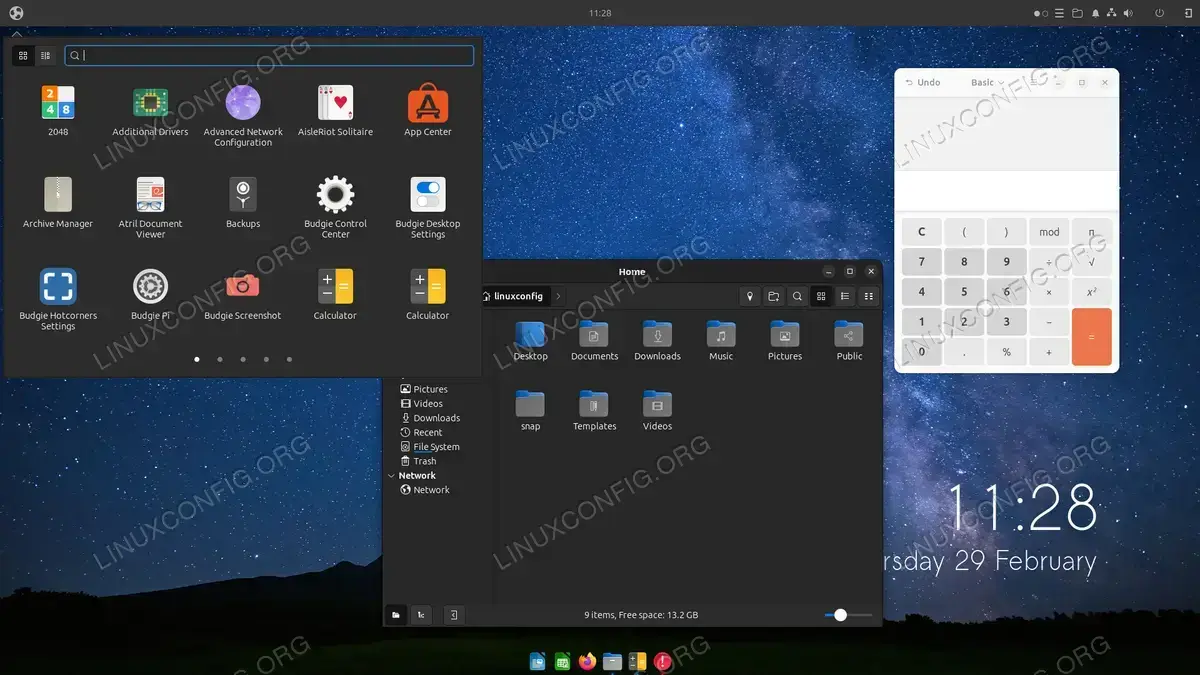Click the calculator C clear button
The image size is (1200, 675).
[922, 232]
